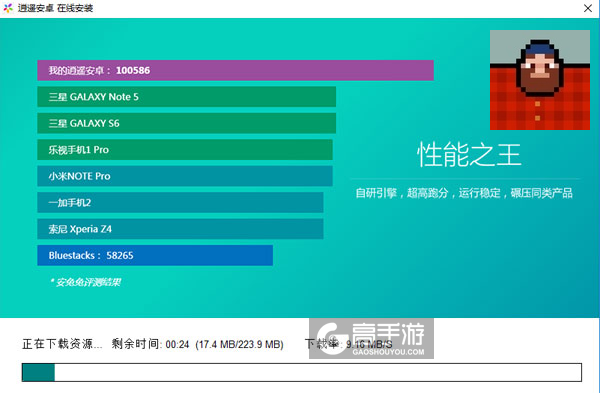Image resolution: width=600 pixels, height=393 pixels.
Task: Click the 正在下载资源 status text
Action: pos(62,344)
